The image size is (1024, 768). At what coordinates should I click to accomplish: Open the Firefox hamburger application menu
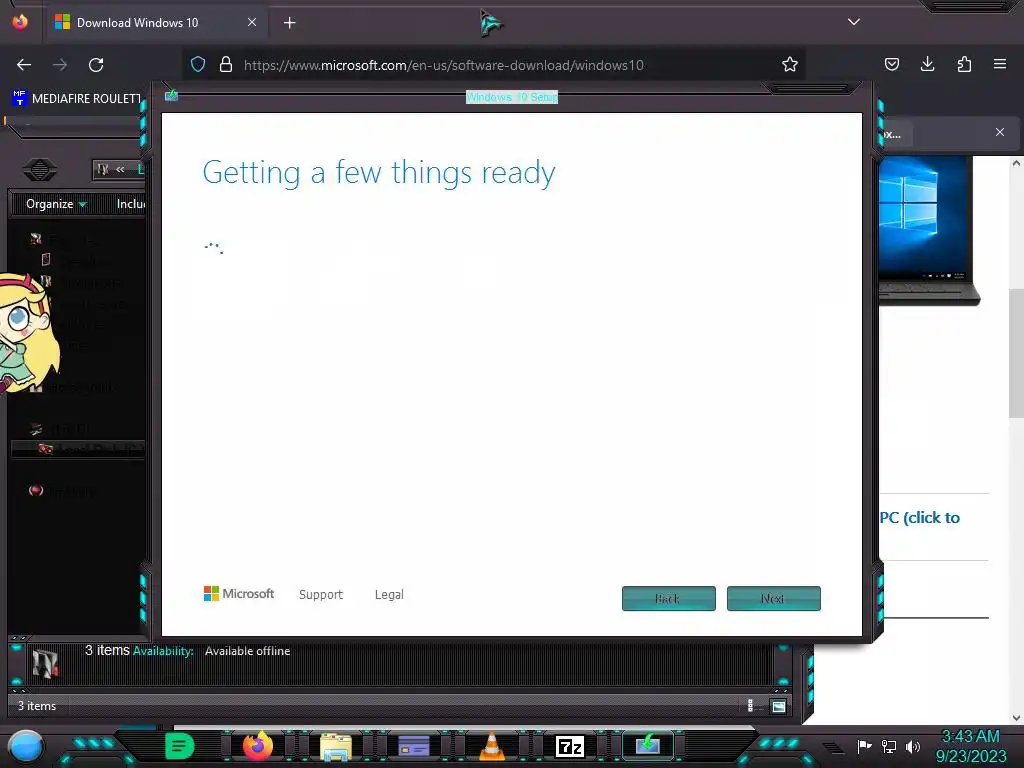1000,64
